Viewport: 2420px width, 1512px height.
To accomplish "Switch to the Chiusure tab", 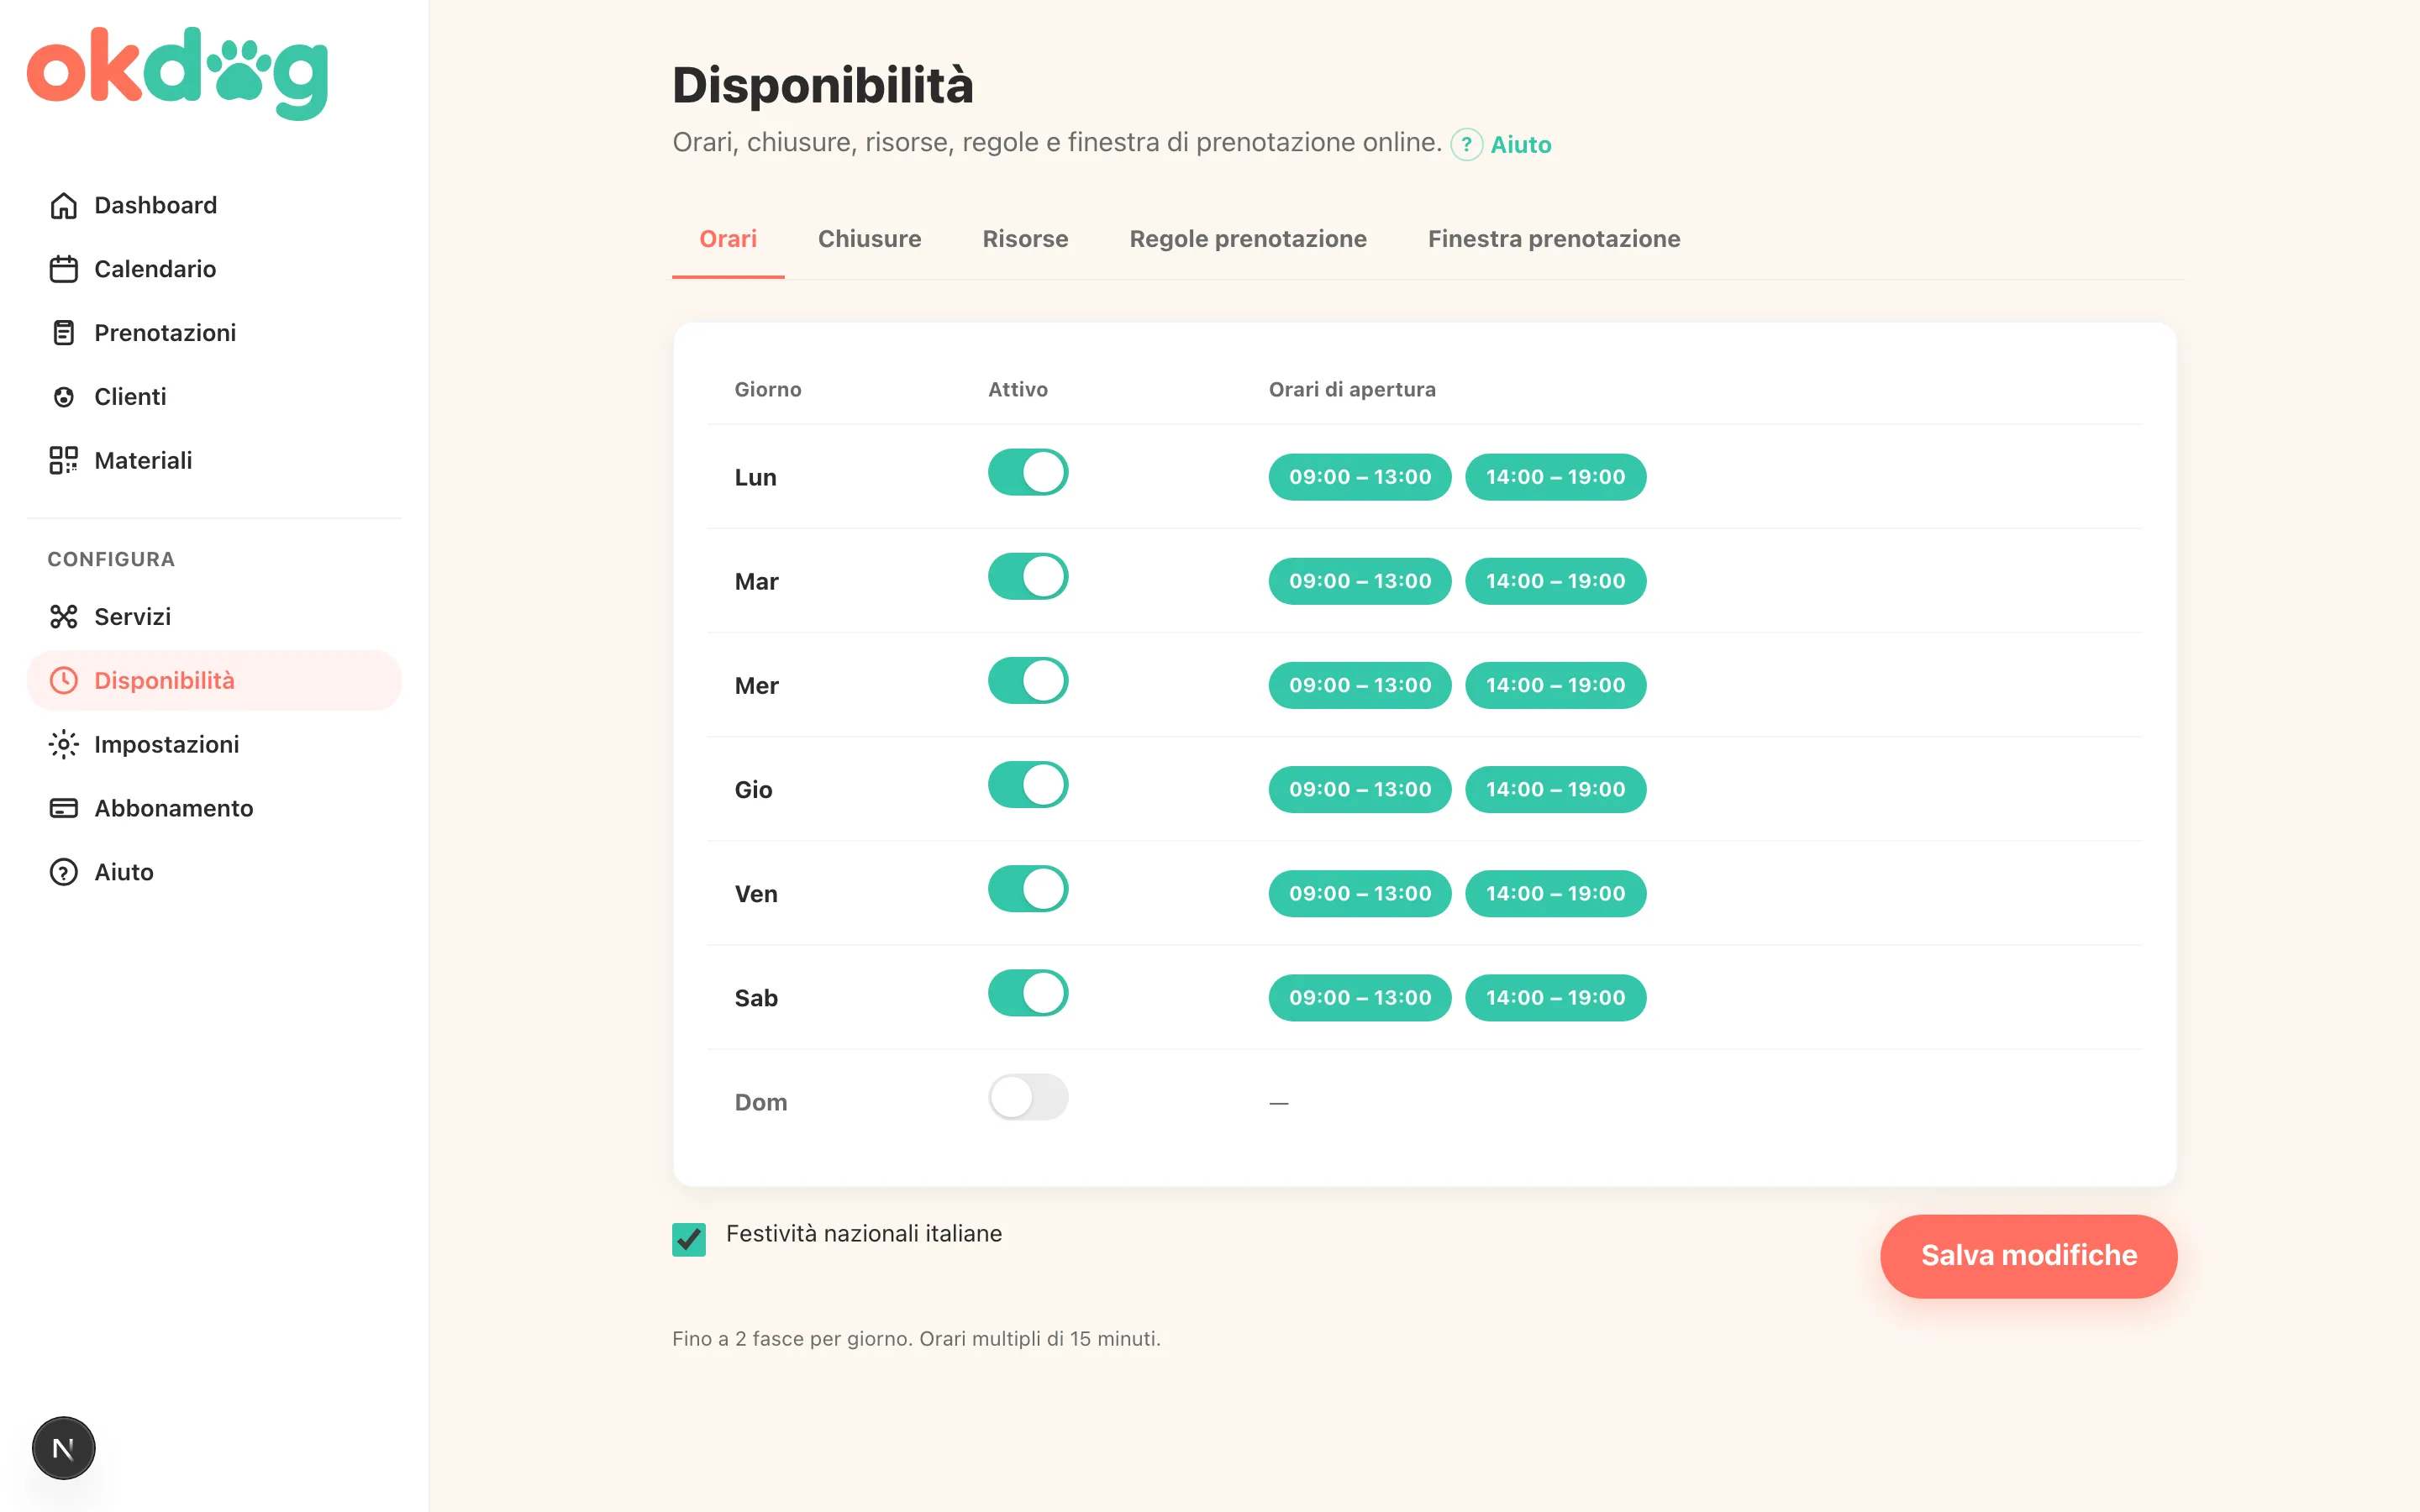I will [869, 239].
